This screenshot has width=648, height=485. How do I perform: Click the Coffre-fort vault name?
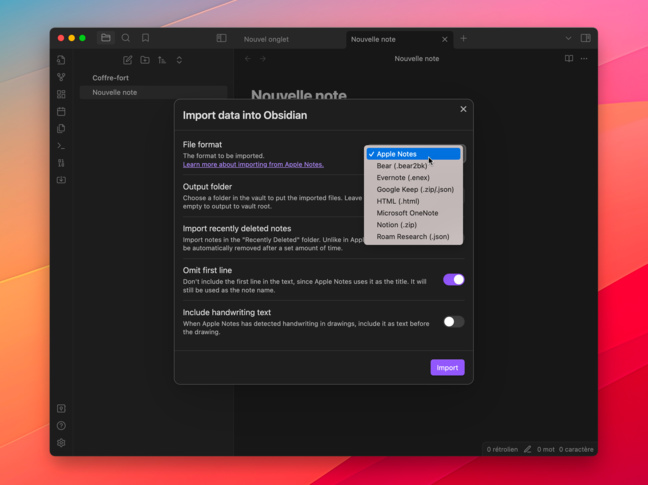coord(110,78)
